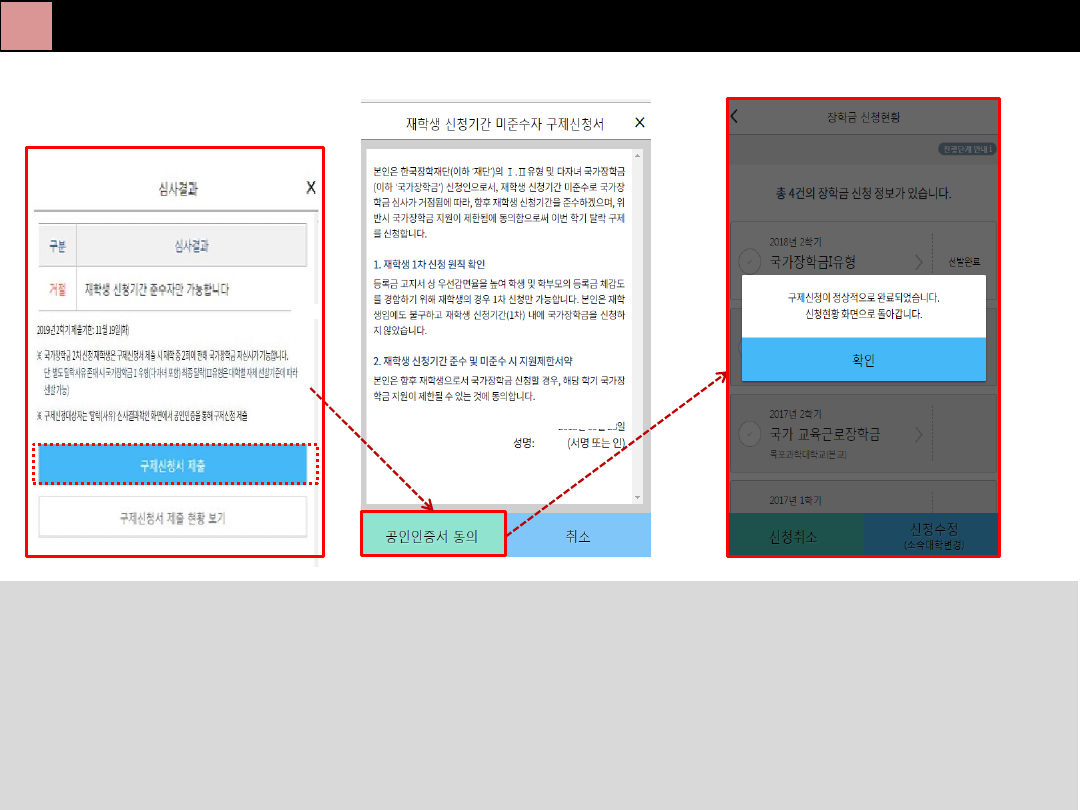Confirm the completion message with 확인
This screenshot has width=1080, height=810.
click(863, 360)
